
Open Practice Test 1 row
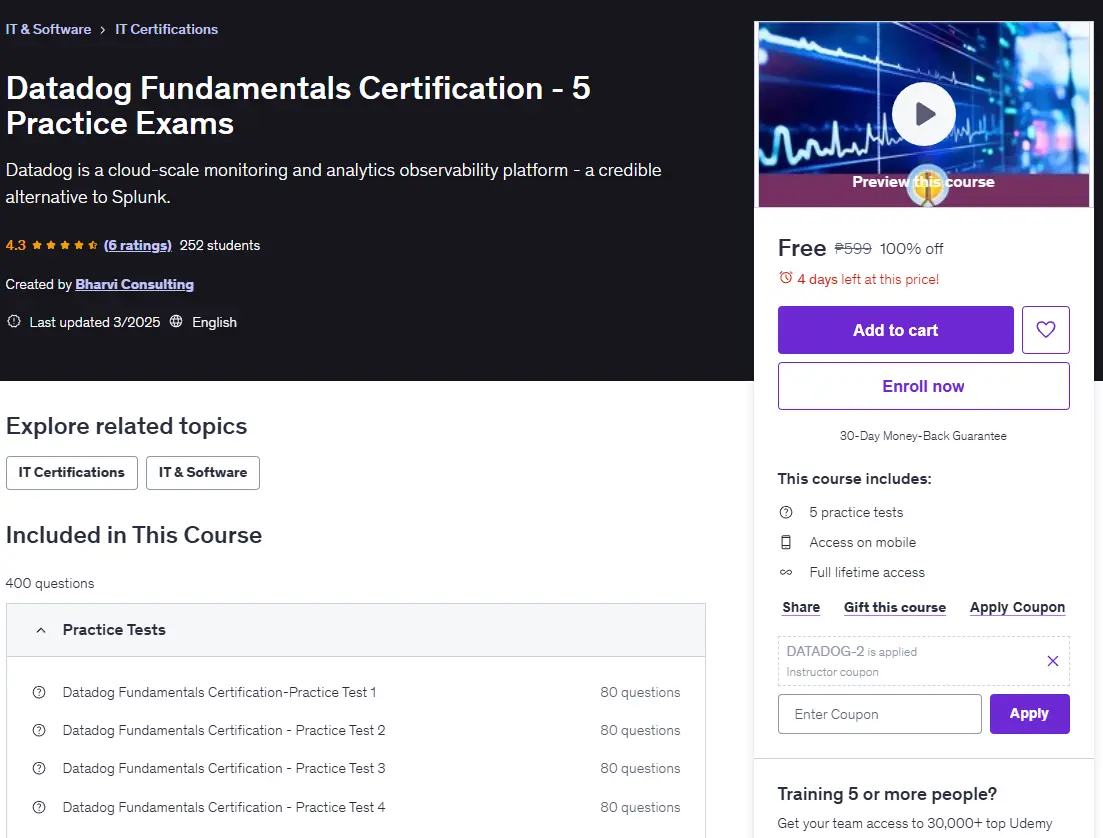356,692
